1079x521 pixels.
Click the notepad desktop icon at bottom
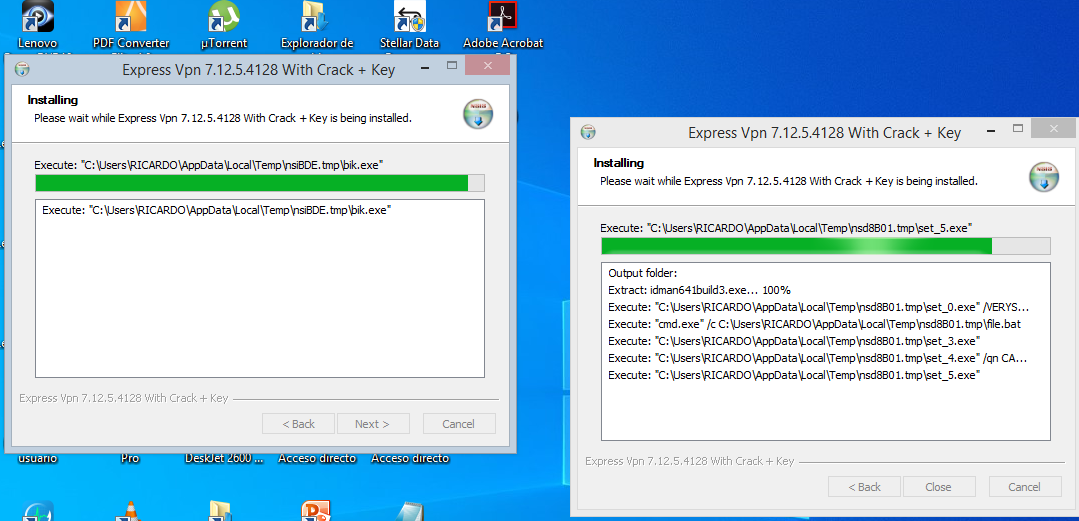pos(410,512)
